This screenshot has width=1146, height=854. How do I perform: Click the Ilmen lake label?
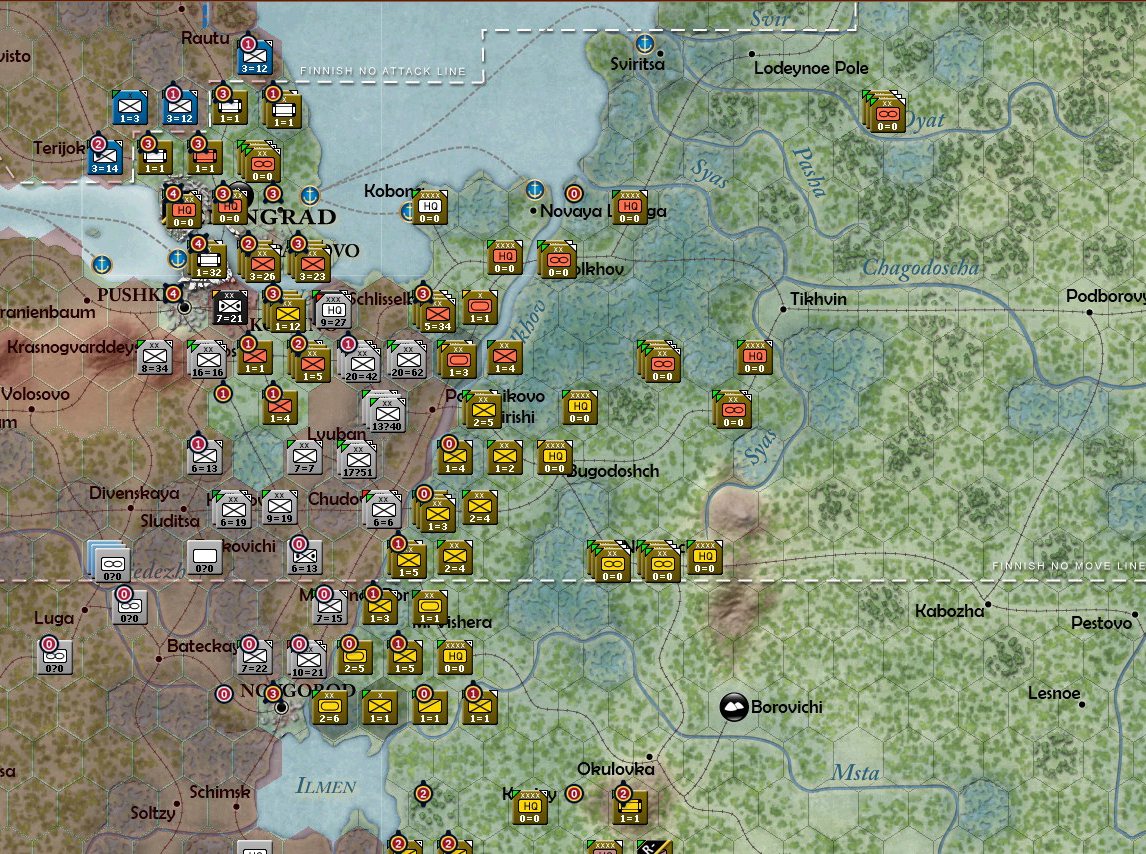click(326, 787)
